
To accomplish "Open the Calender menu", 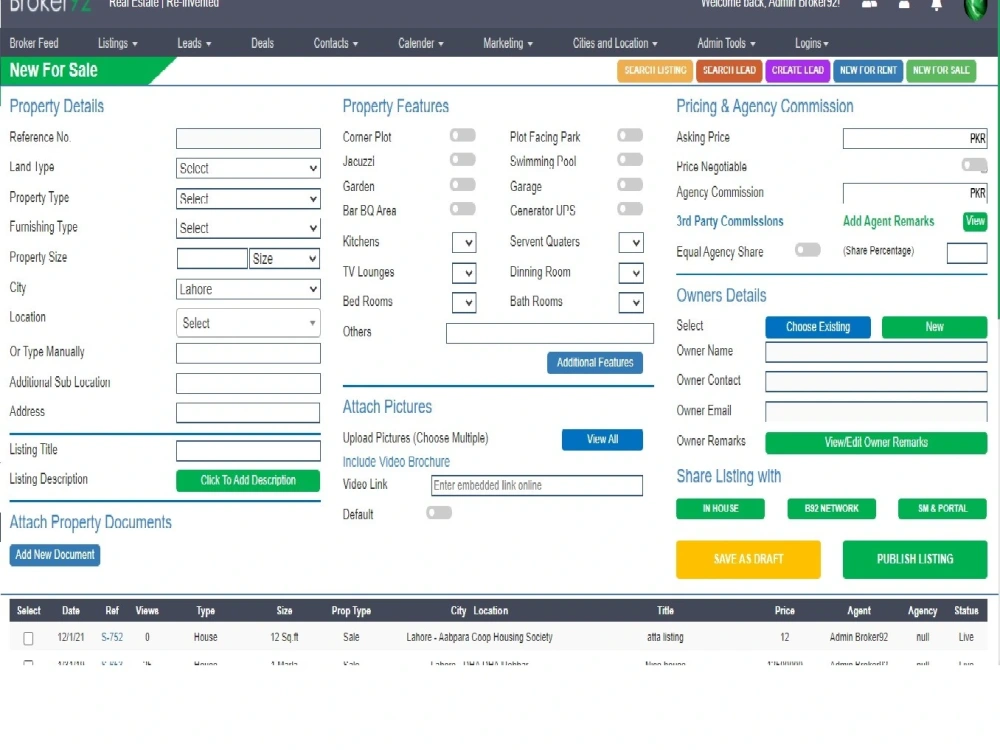I will (x=421, y=43).
